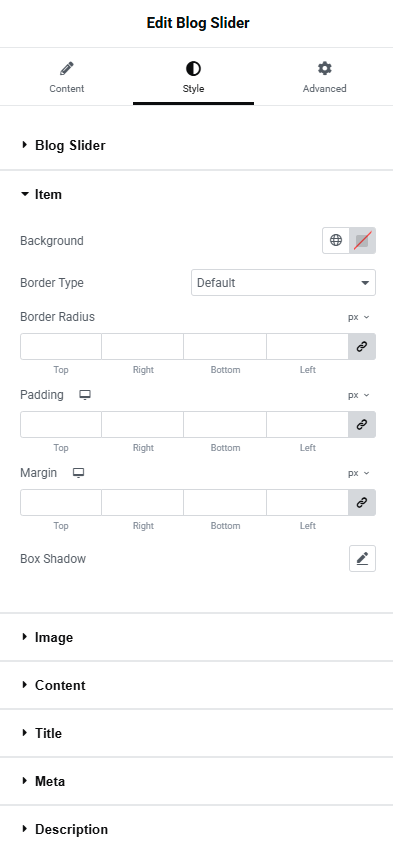Toggle Margin linked values chain icon
Viewport: 393px width, 852px height.
(362, 503)
